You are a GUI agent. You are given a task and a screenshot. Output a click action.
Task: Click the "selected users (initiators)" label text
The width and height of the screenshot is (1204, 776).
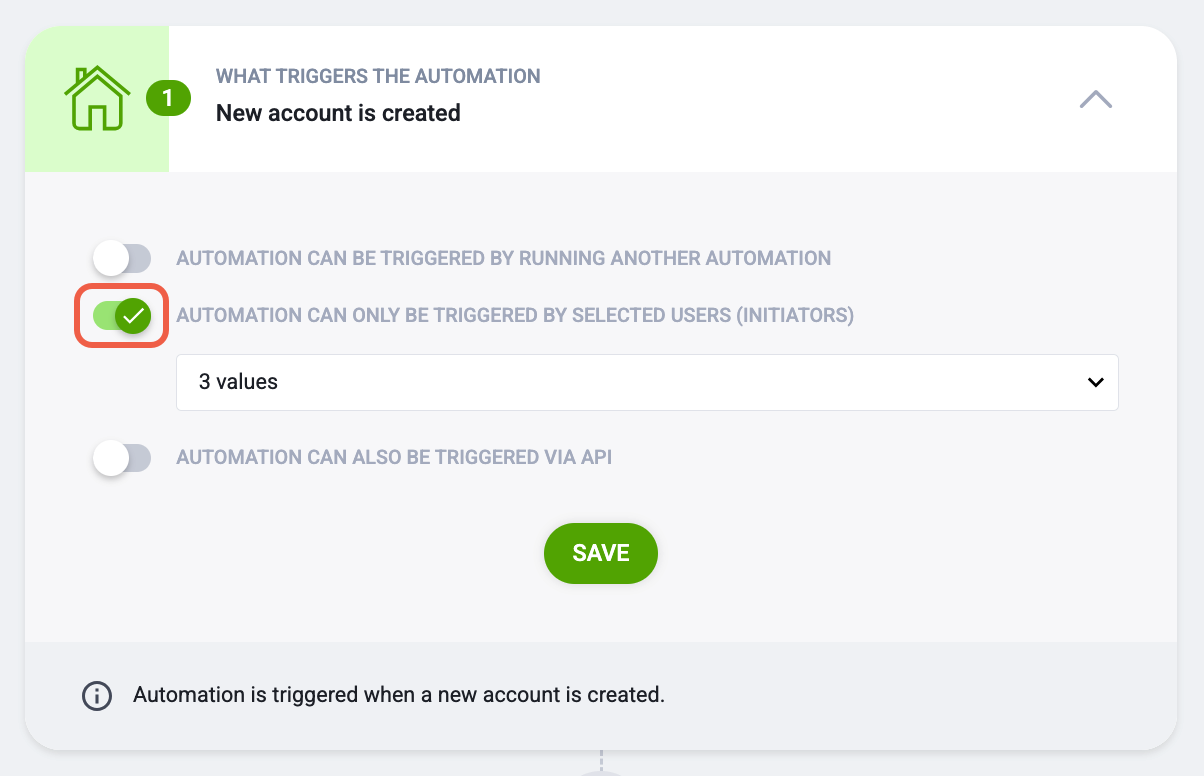(x=515, y=316)
